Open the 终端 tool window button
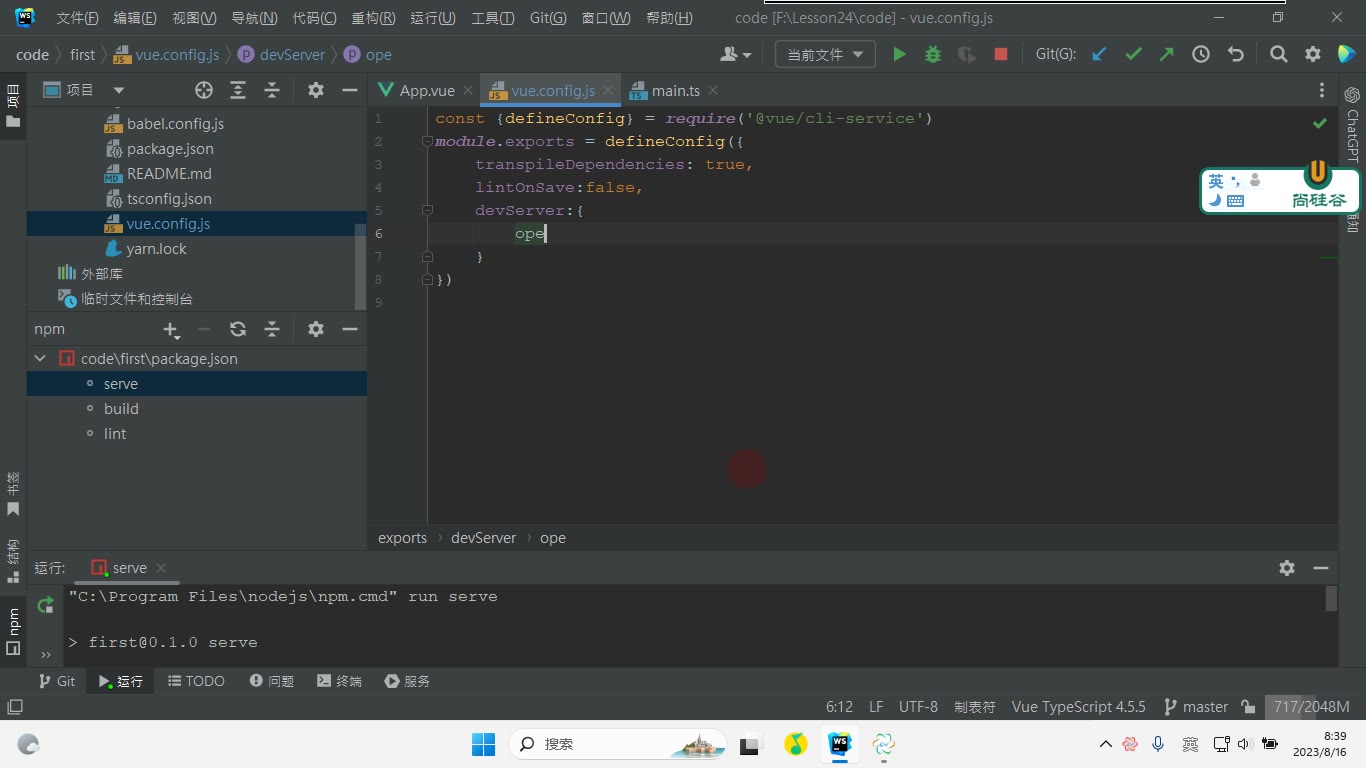Screen dimensions: 1366x768 click(x=339, y=681)
